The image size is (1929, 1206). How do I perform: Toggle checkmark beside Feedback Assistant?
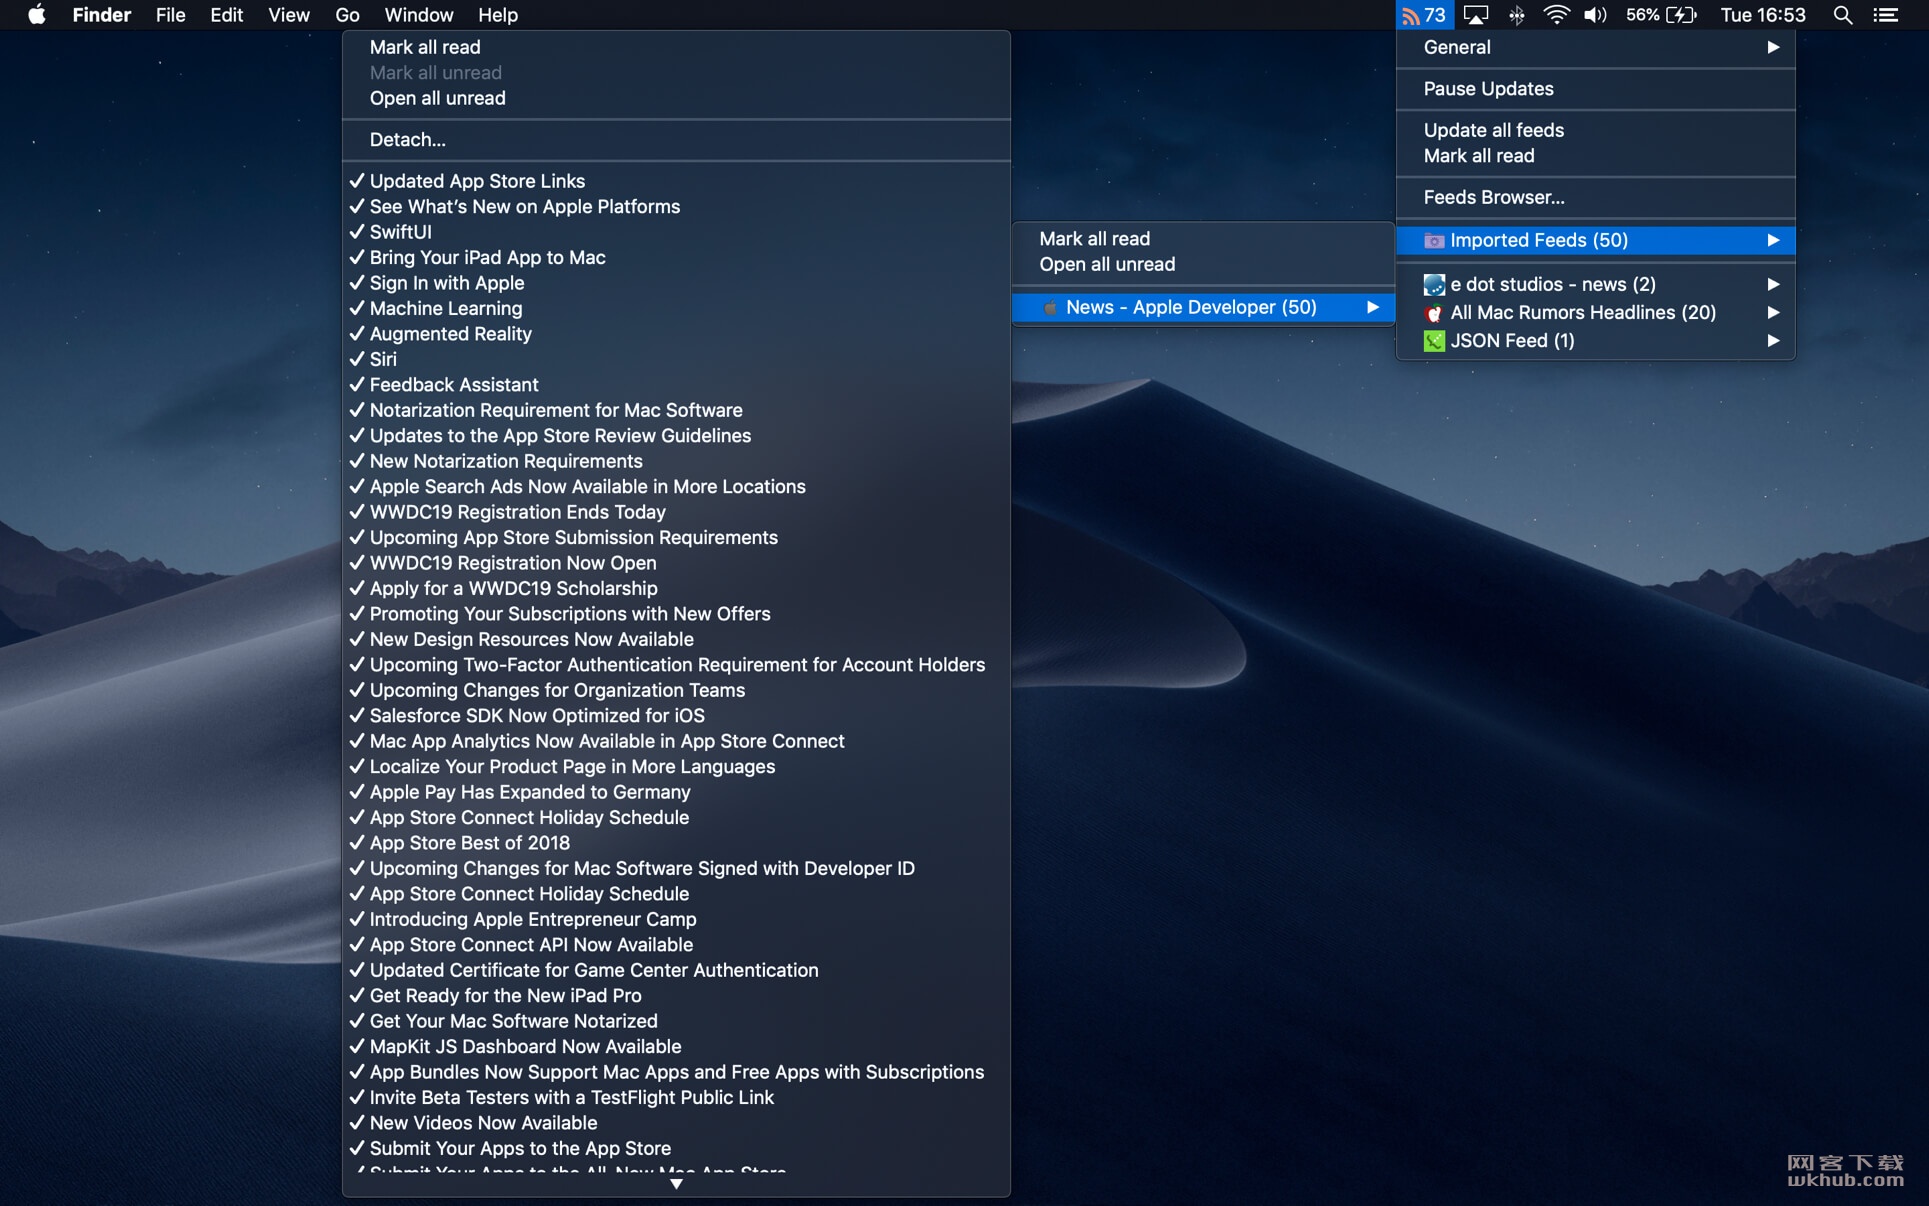pyautogui.click(x=357, y=385)
